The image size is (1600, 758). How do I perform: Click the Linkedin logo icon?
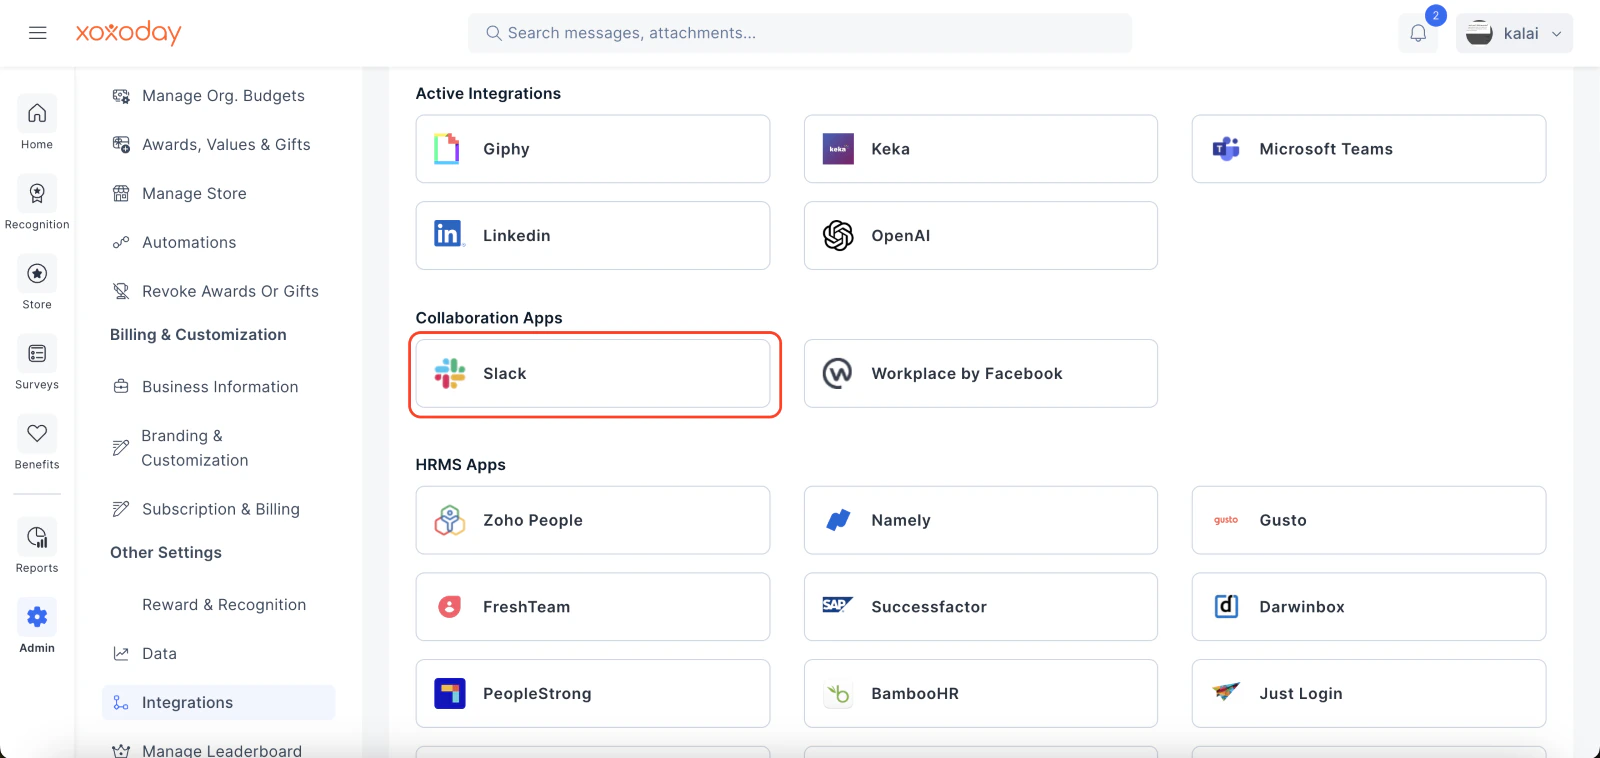tap(449, 234)
